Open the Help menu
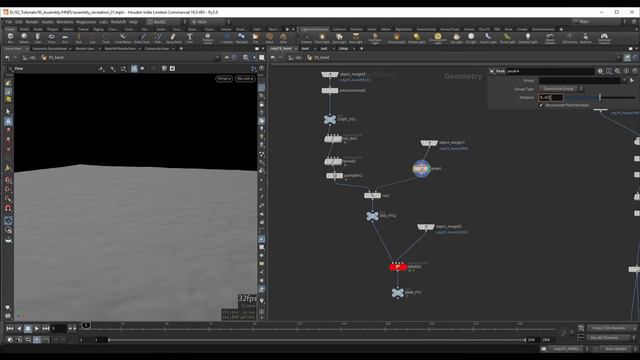The height and width of the screenshot is (360, 640). coord(133,22)
